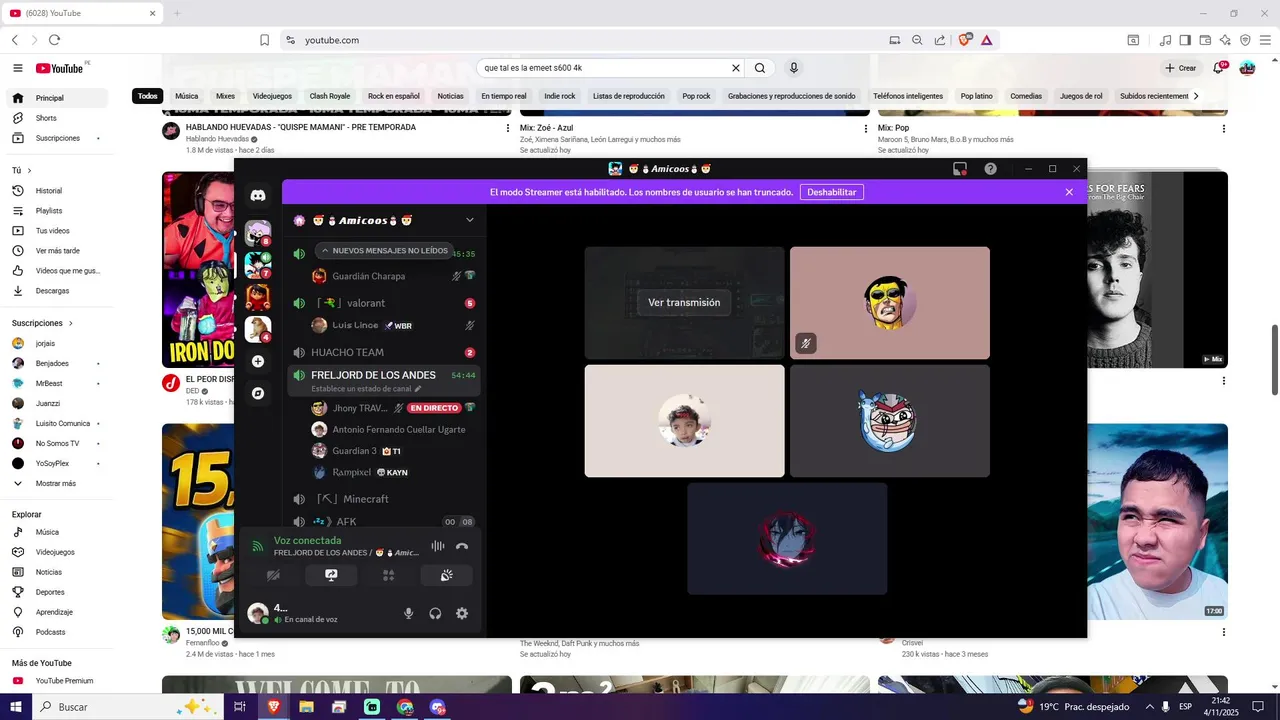Open Historial in YouTube sidebar

point(56,191)
